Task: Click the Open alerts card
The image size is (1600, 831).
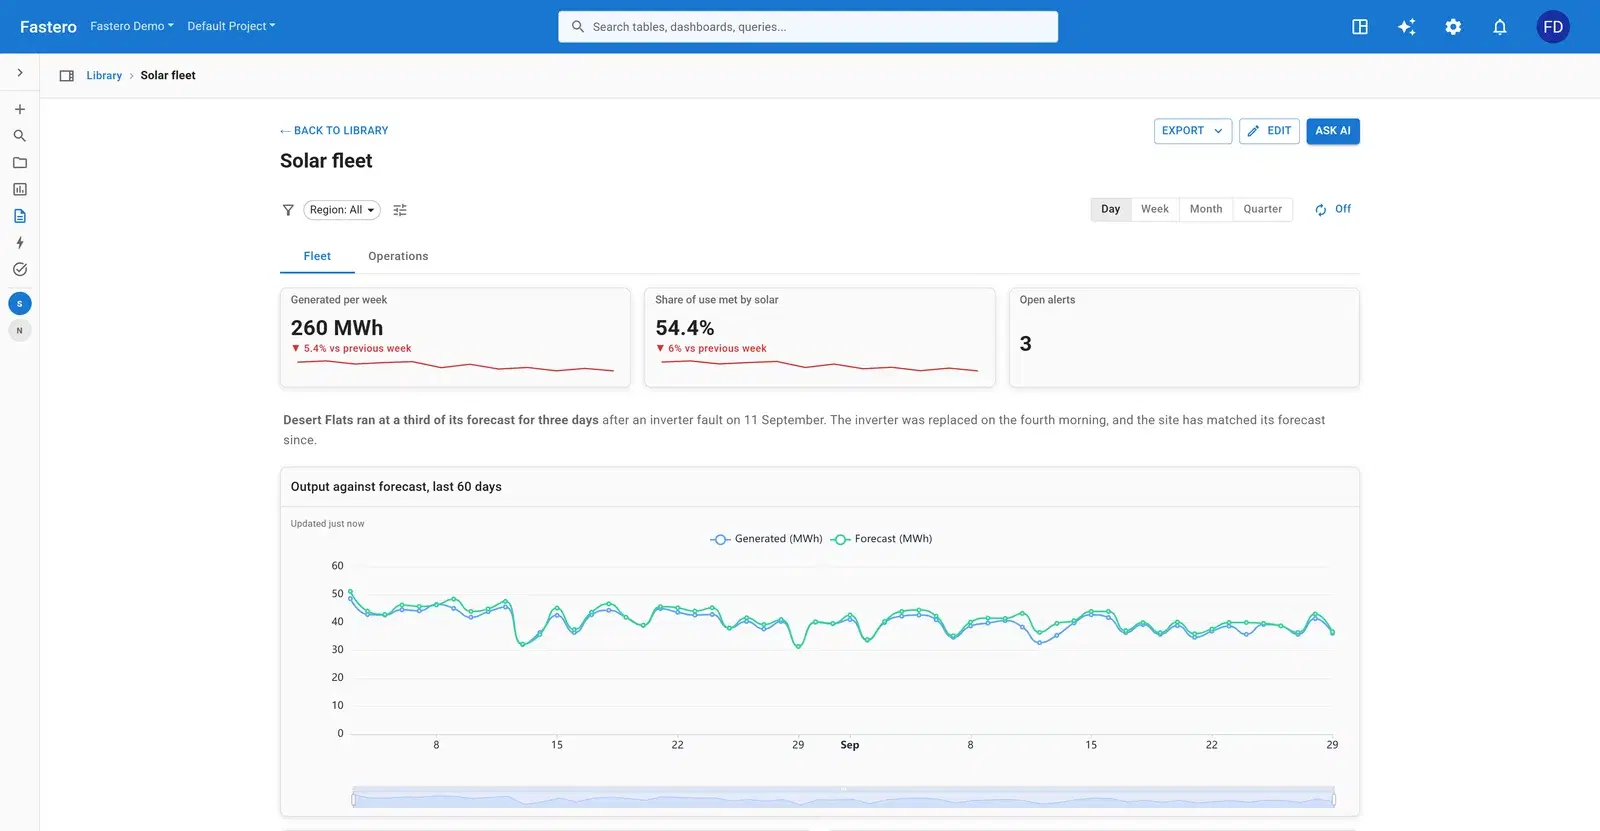Action: pyautogui.click(x=1184, y=338)
